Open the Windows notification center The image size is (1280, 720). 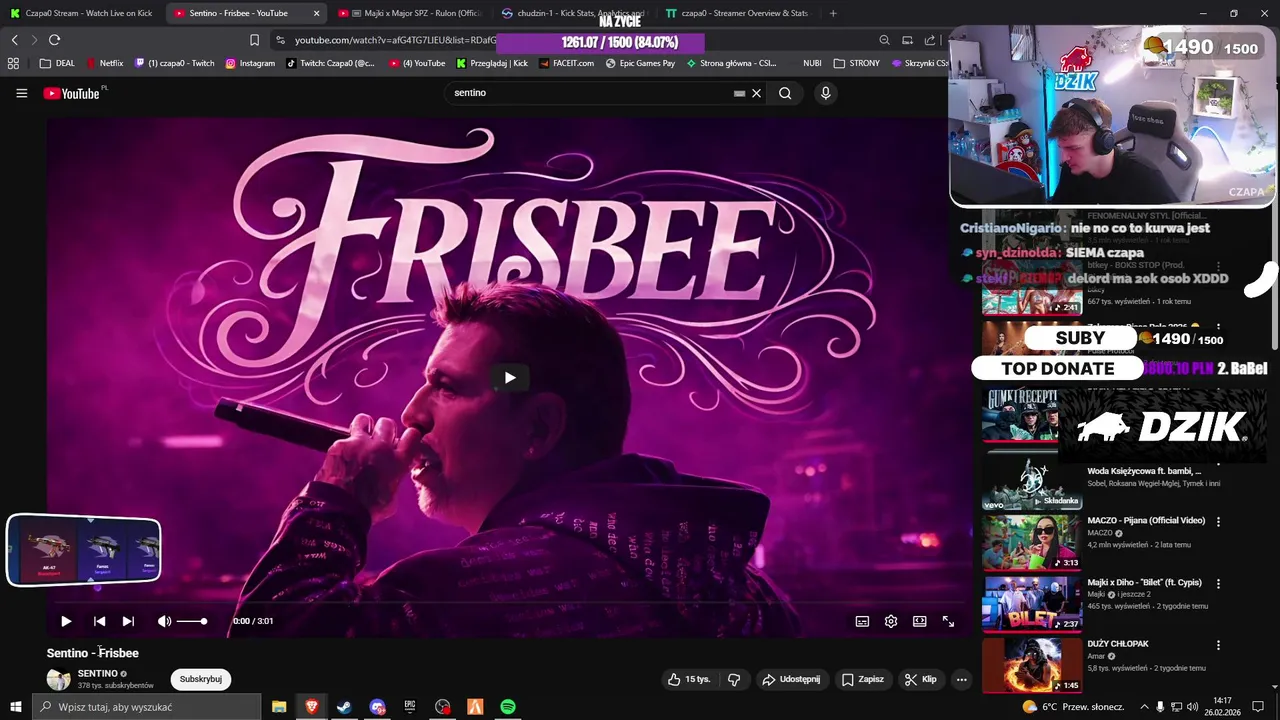coord(1258,707)
